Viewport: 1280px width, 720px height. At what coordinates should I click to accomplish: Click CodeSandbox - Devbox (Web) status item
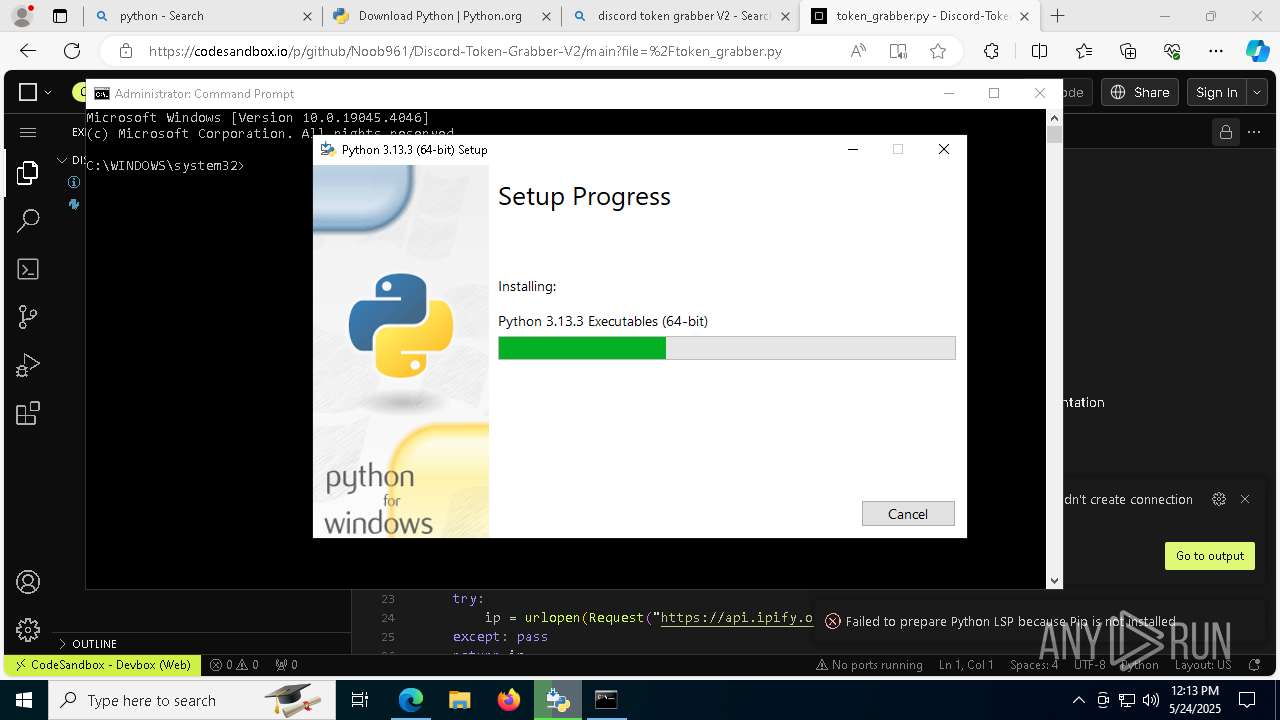tap(102, 664)
